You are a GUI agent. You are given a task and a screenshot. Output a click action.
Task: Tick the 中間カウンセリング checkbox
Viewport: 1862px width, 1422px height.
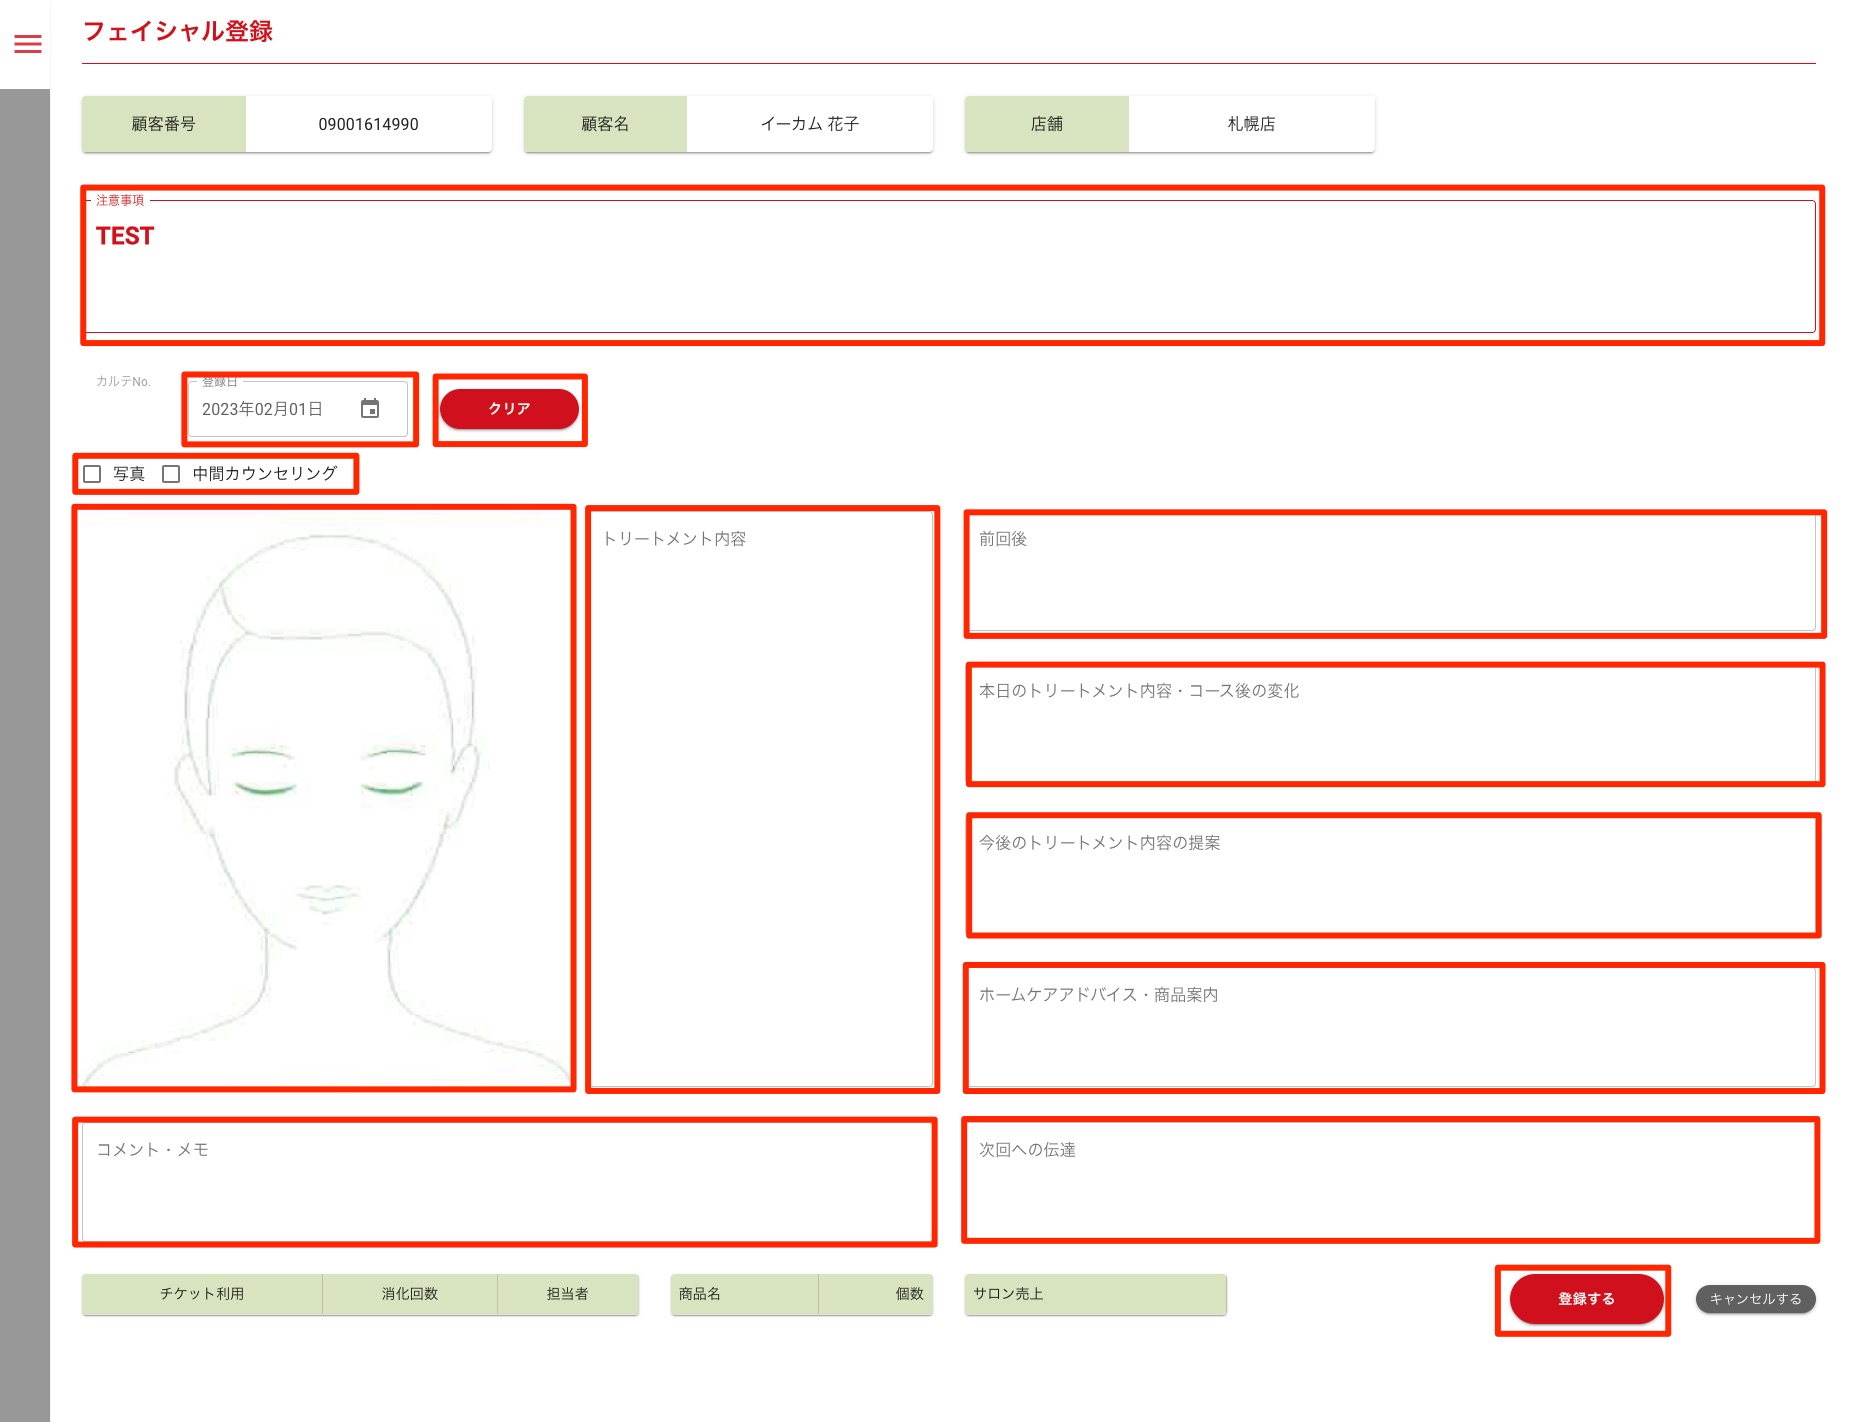click(172, 474)
